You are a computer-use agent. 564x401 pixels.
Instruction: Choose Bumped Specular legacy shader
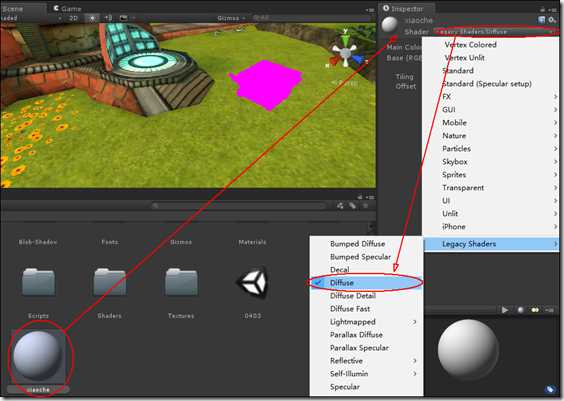366,256
